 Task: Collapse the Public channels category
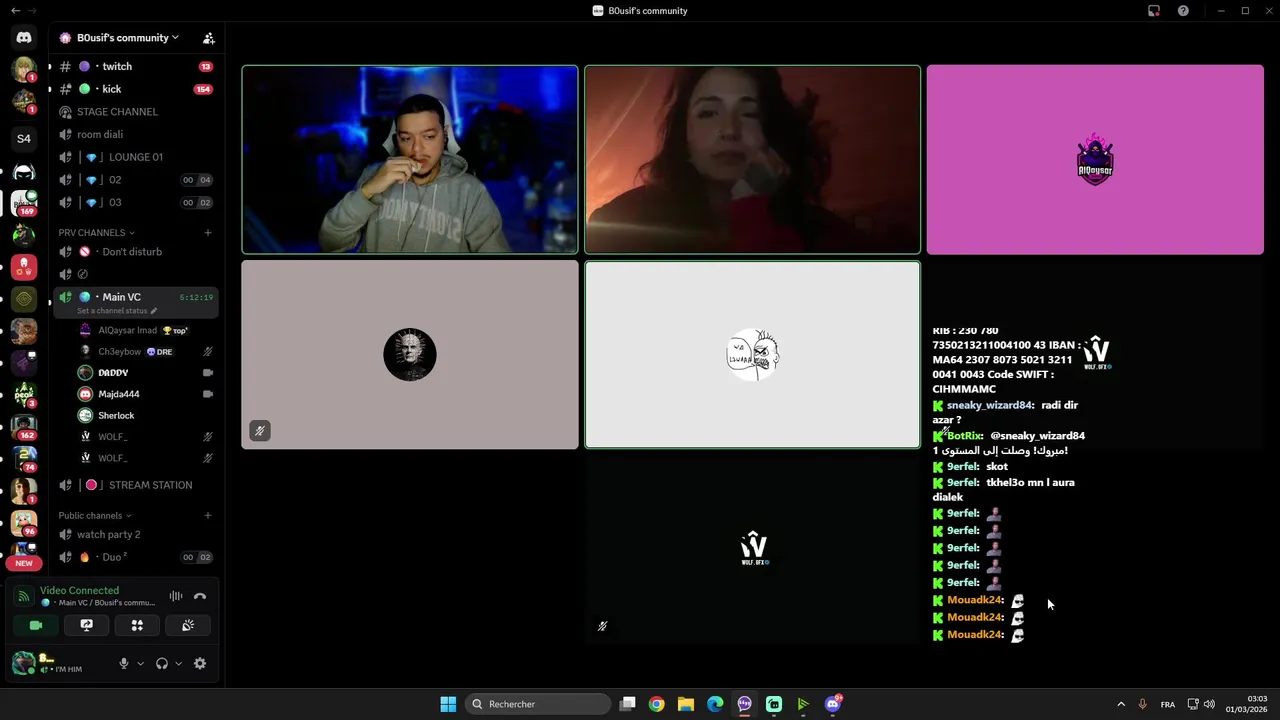95,516
